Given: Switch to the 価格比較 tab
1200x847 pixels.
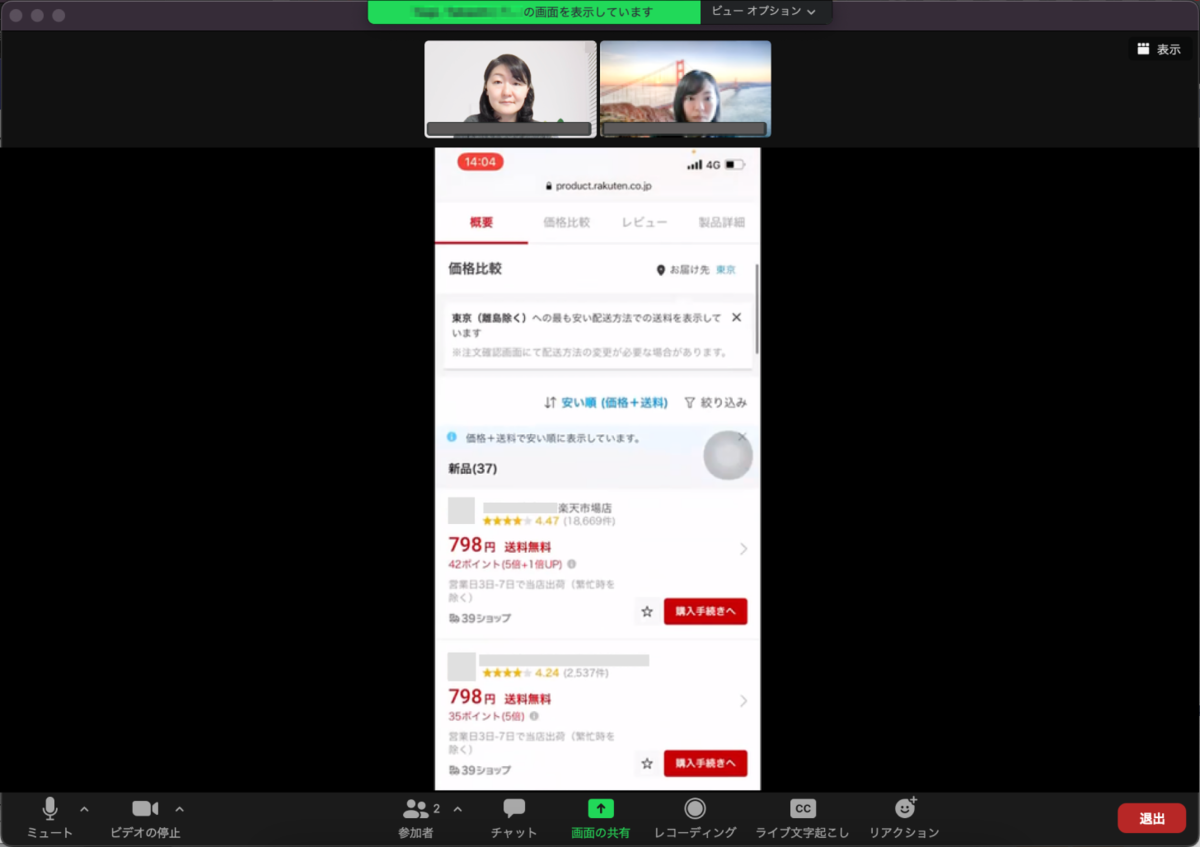Looking at the screenshot, I should 565,222.
